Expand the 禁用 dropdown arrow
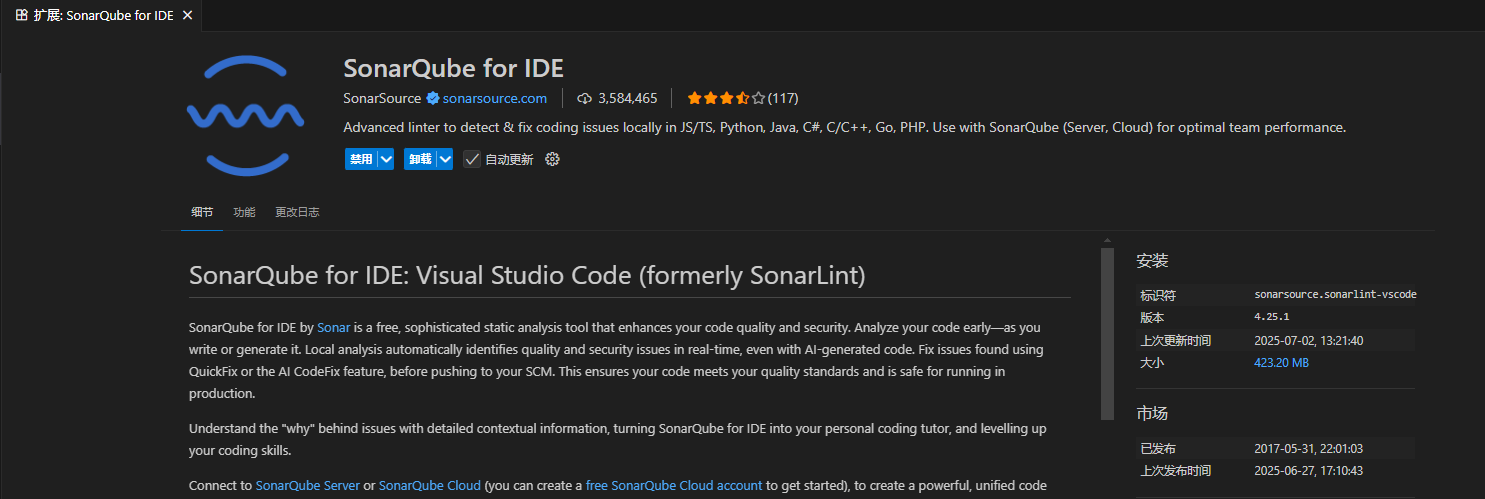This screenshot has height=499, width=1485. (386, 159)
